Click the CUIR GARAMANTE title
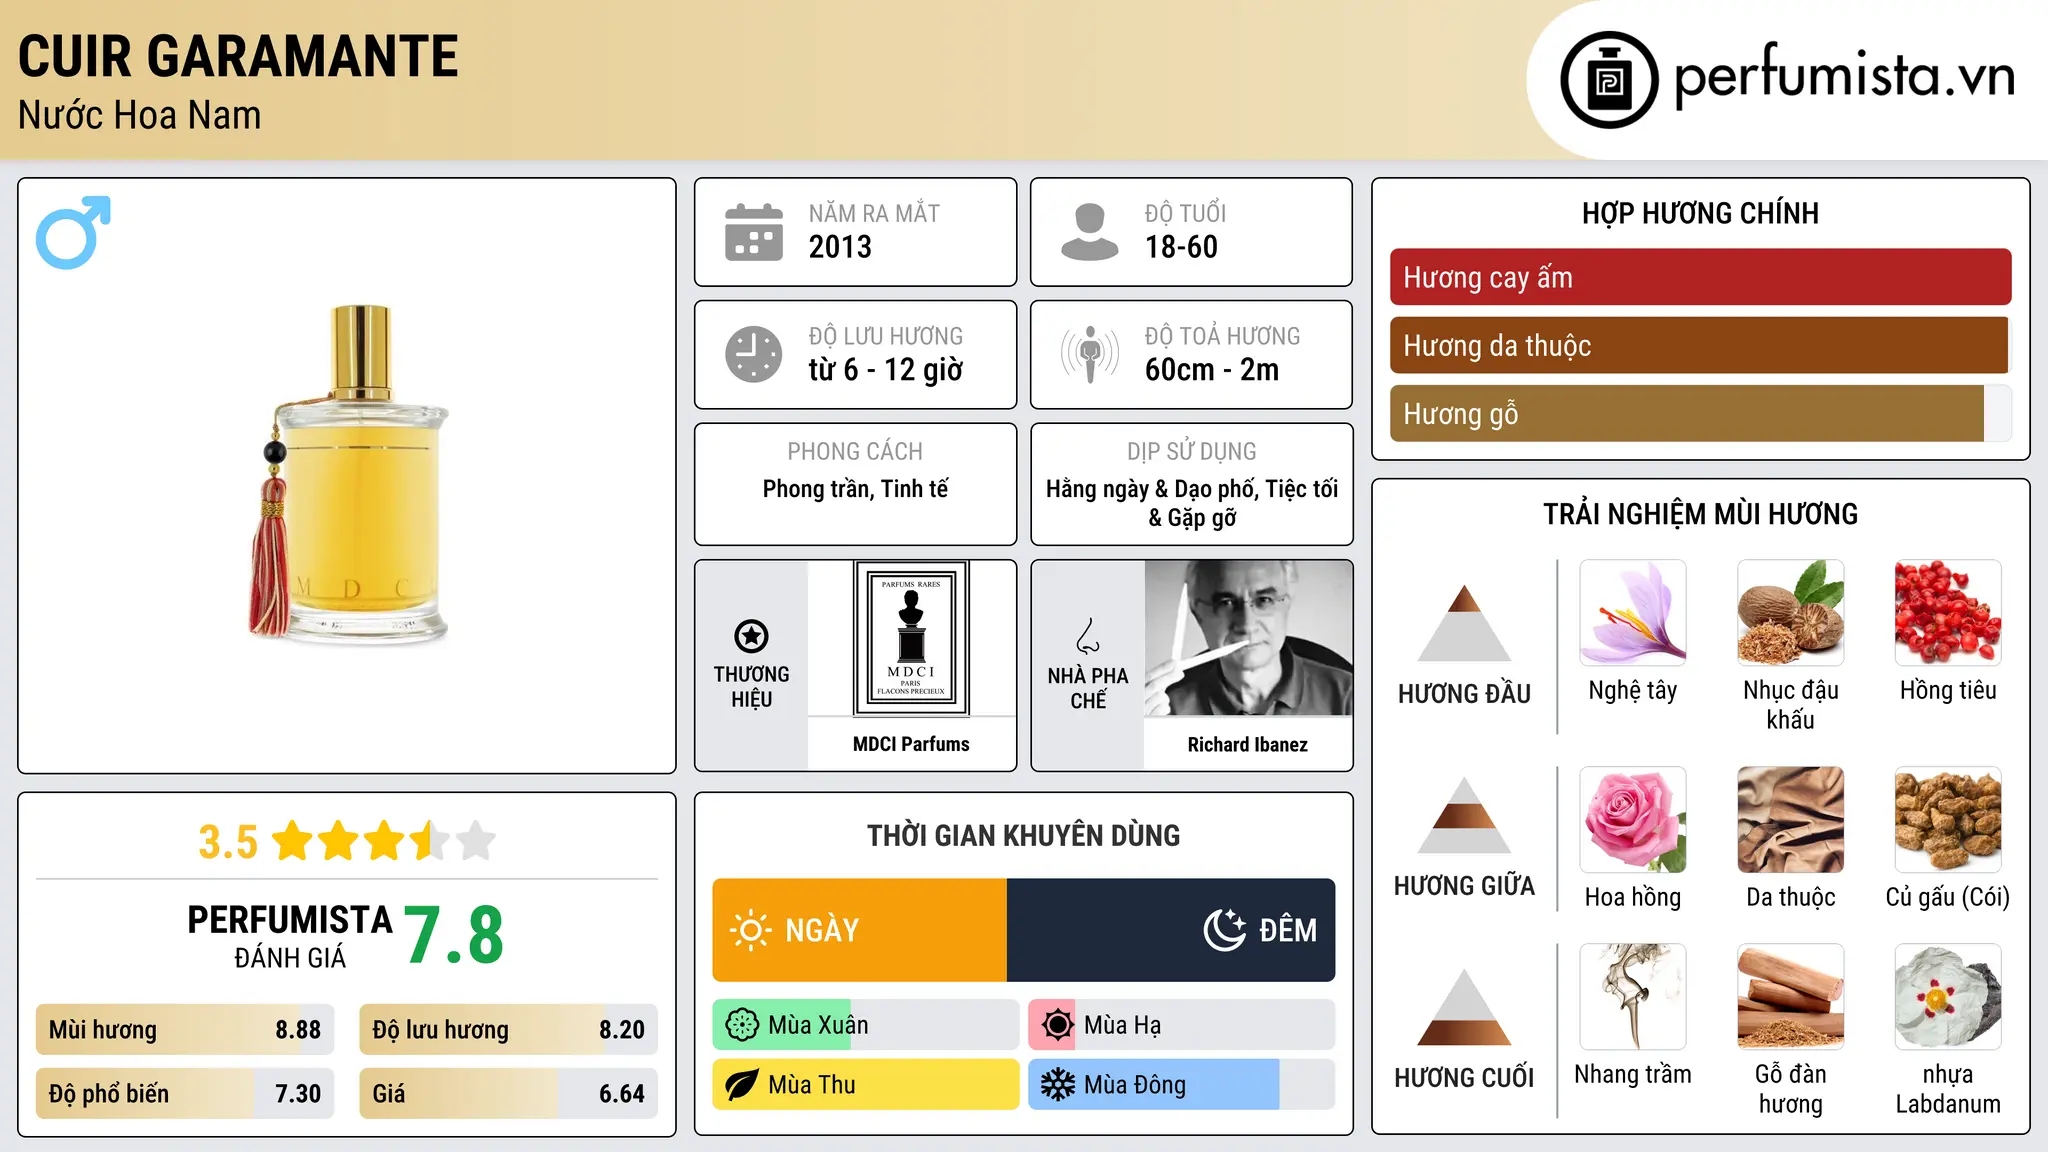2048x1152 pixels. (238, 56)
